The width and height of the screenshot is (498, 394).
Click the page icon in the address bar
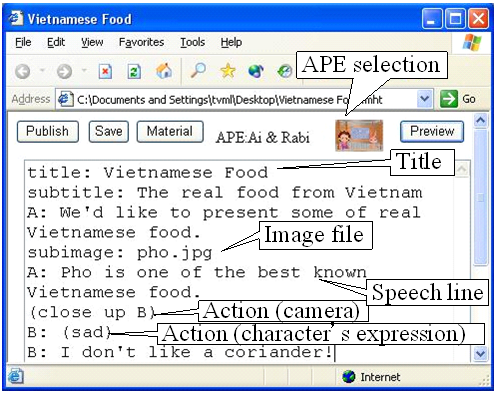pos(66,99)
